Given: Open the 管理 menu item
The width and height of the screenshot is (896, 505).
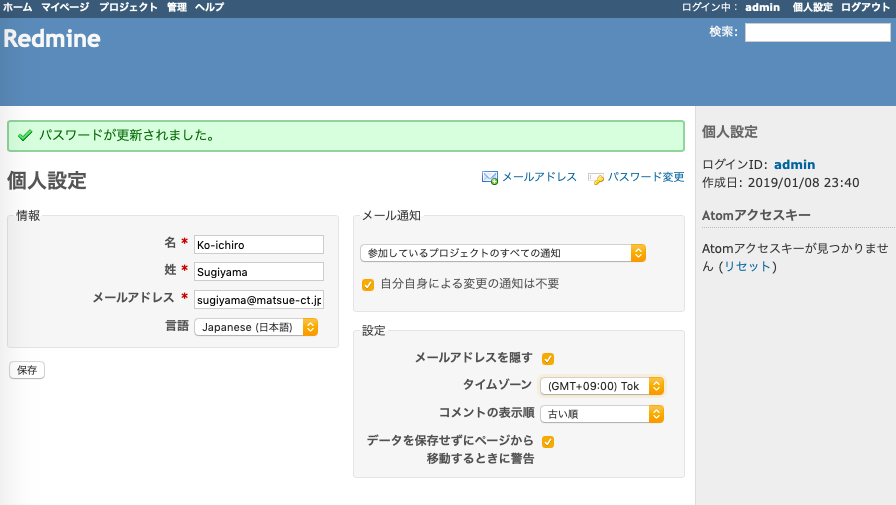Looking at the screenshot, I should click(177, 7).
